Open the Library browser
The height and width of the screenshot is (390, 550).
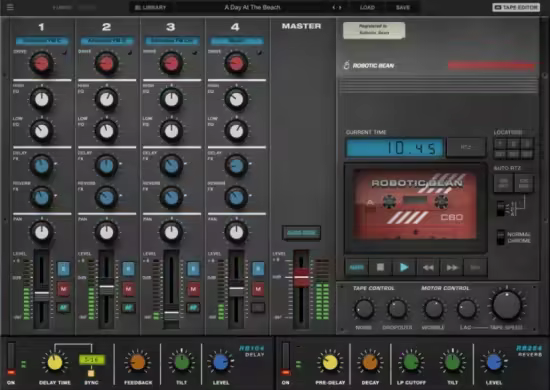150,7
